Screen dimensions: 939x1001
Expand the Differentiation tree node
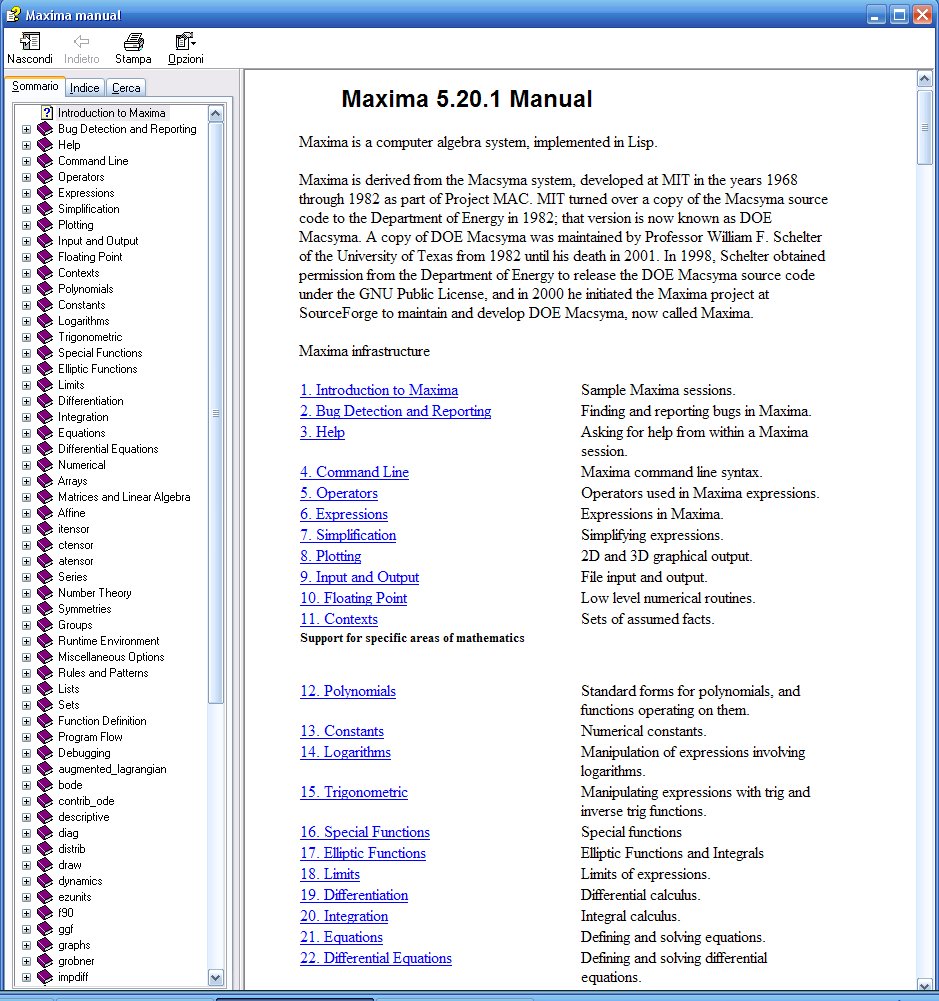pyautogui.click(x=26, y=401)
